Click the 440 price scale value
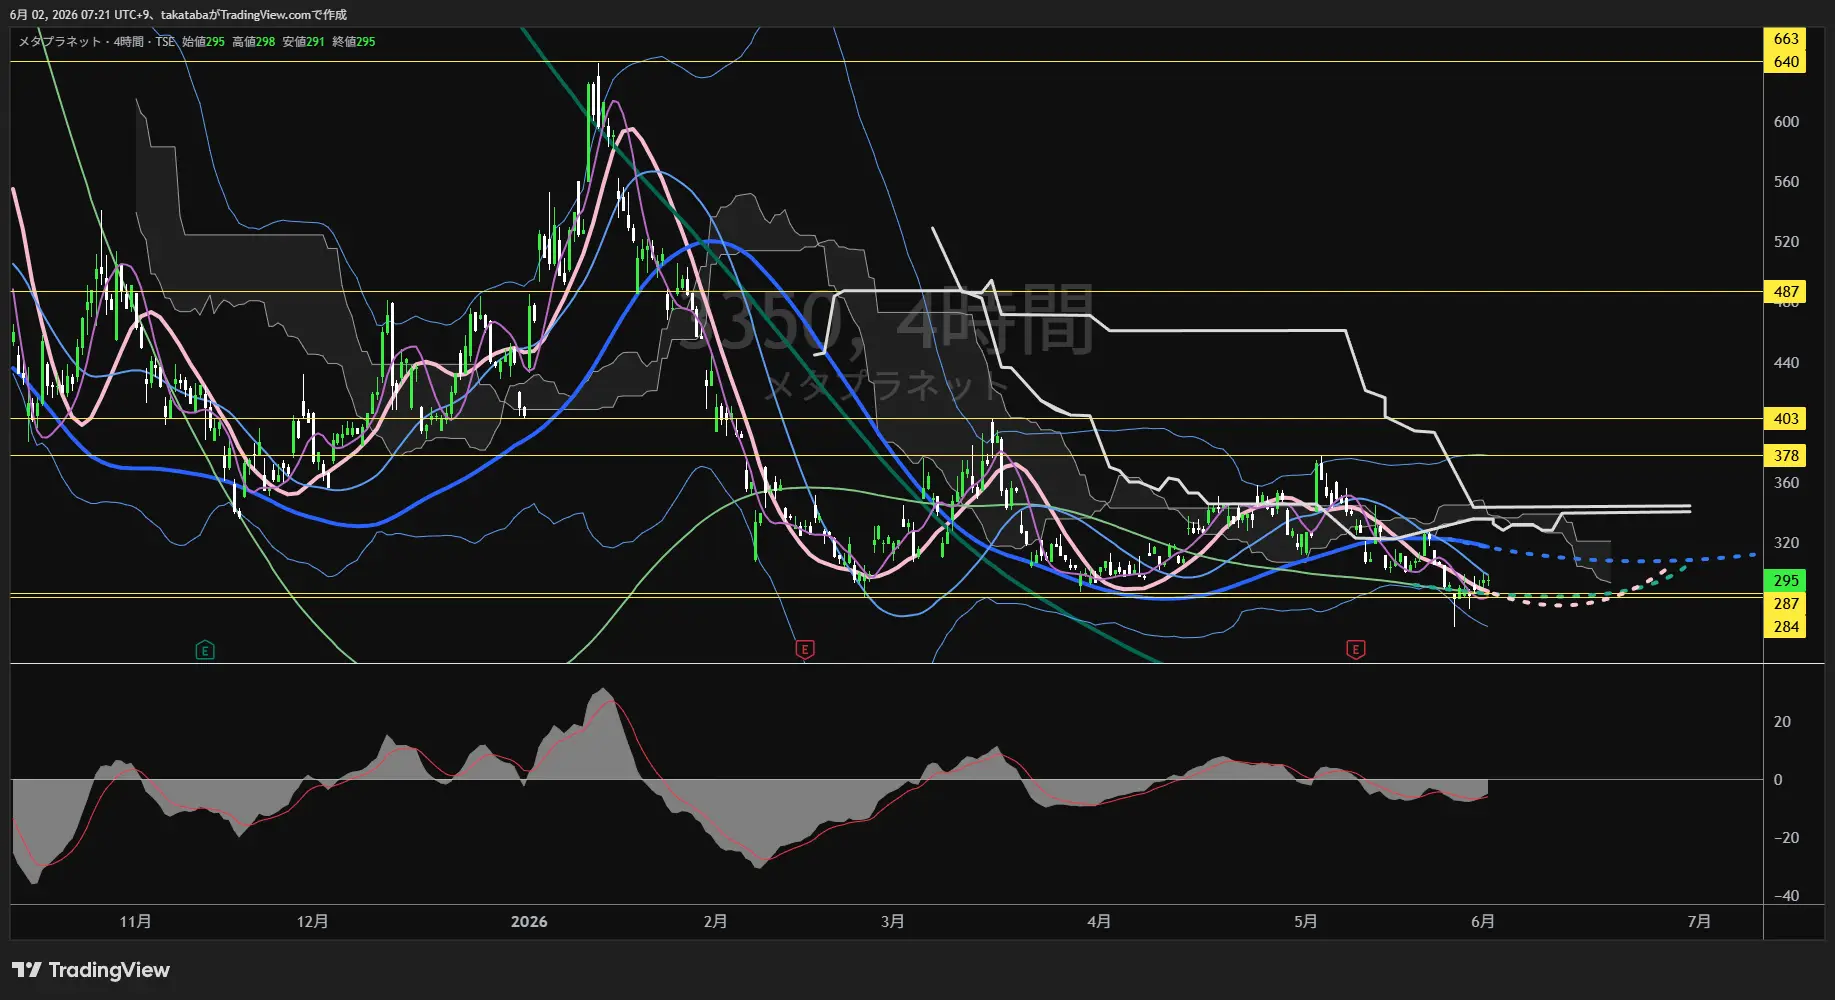The height and width of the screenshot is (1000, 1835). 1786,363
